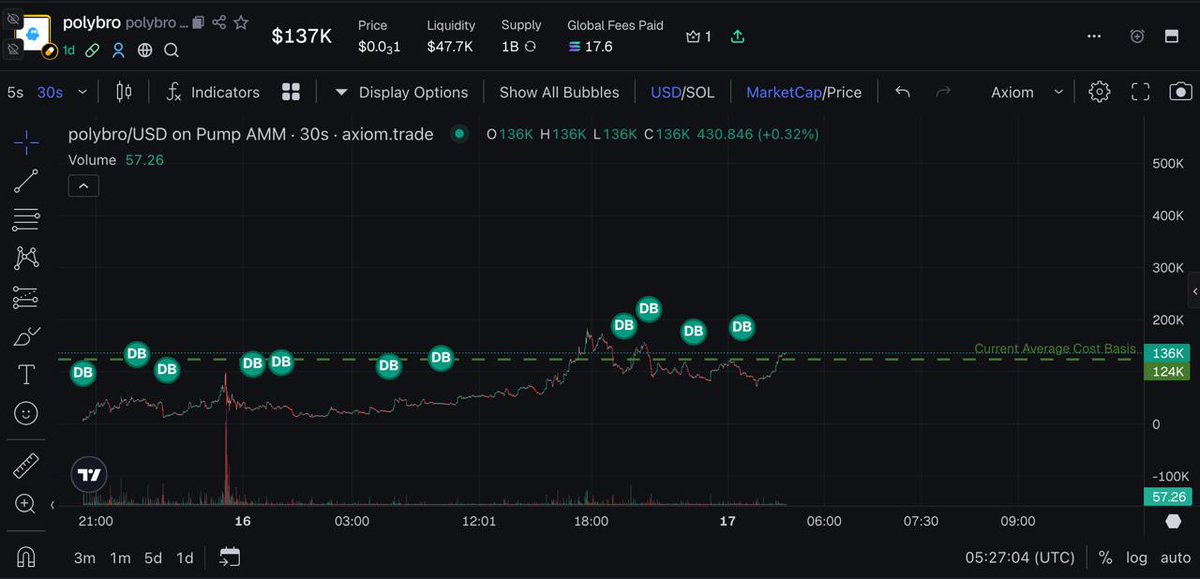Switch currency to SOL

tap(700, 92)
